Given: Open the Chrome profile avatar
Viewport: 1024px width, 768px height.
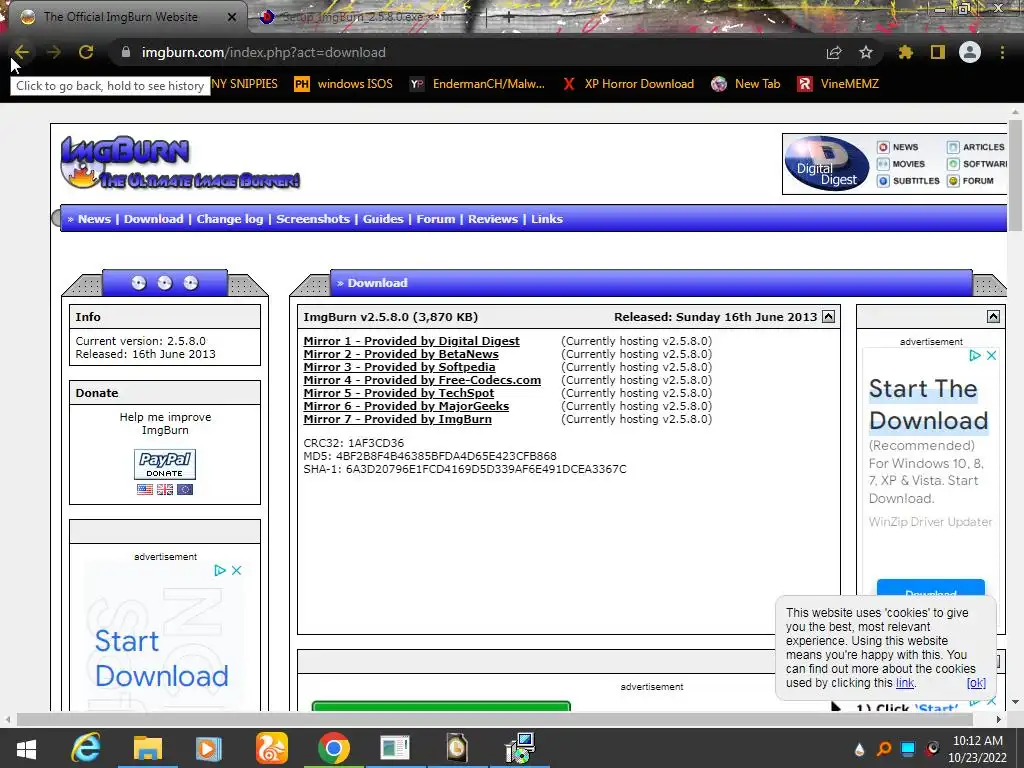Looking at the screenshot, I should [x=970, y=52].
